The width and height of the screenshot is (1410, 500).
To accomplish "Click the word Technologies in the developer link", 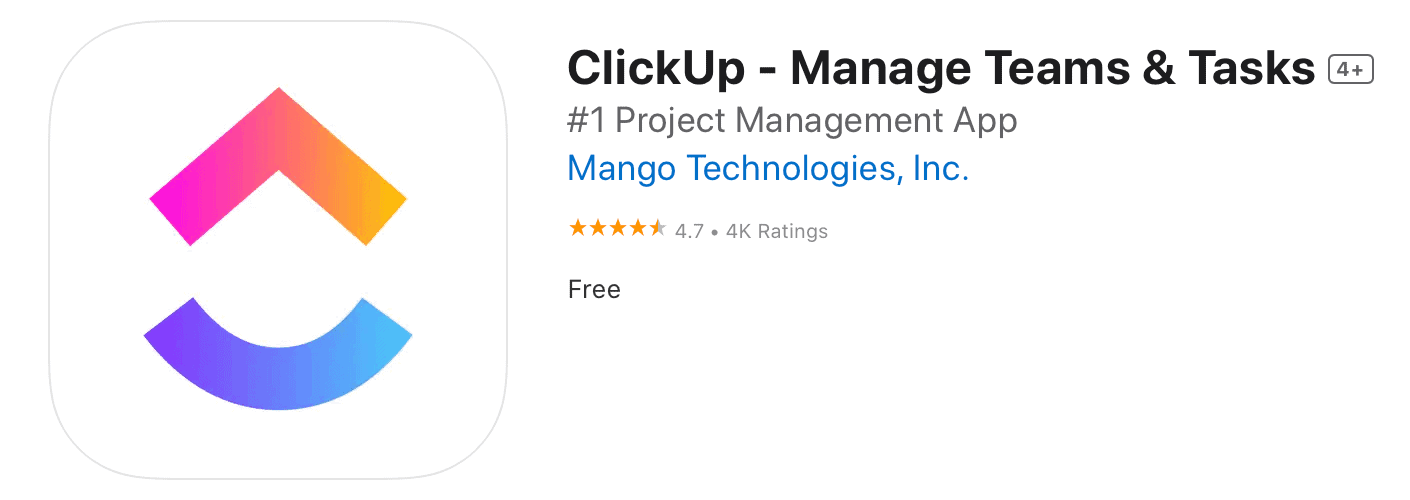I will pyautogui.click(x=792, y=168).
